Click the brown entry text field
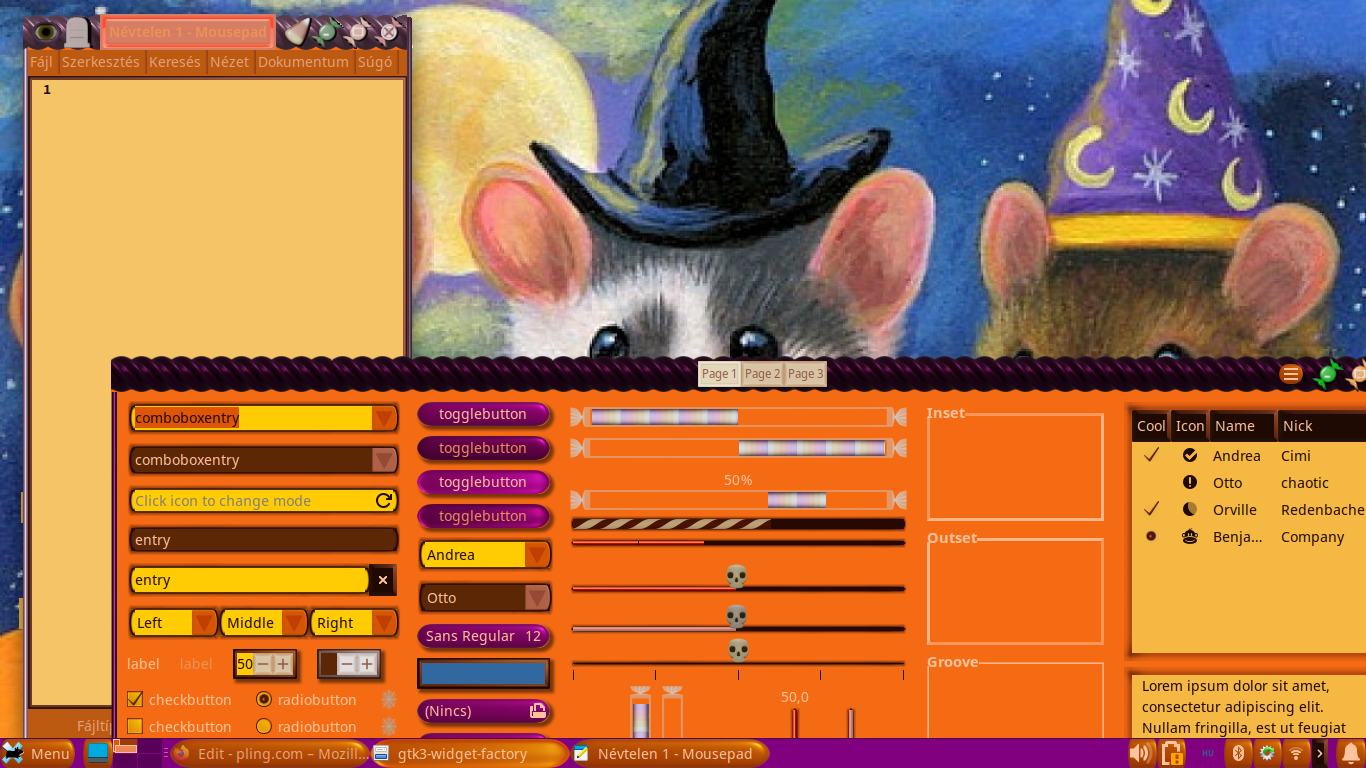The image size is (1366, 768). (x=264, y=540)
